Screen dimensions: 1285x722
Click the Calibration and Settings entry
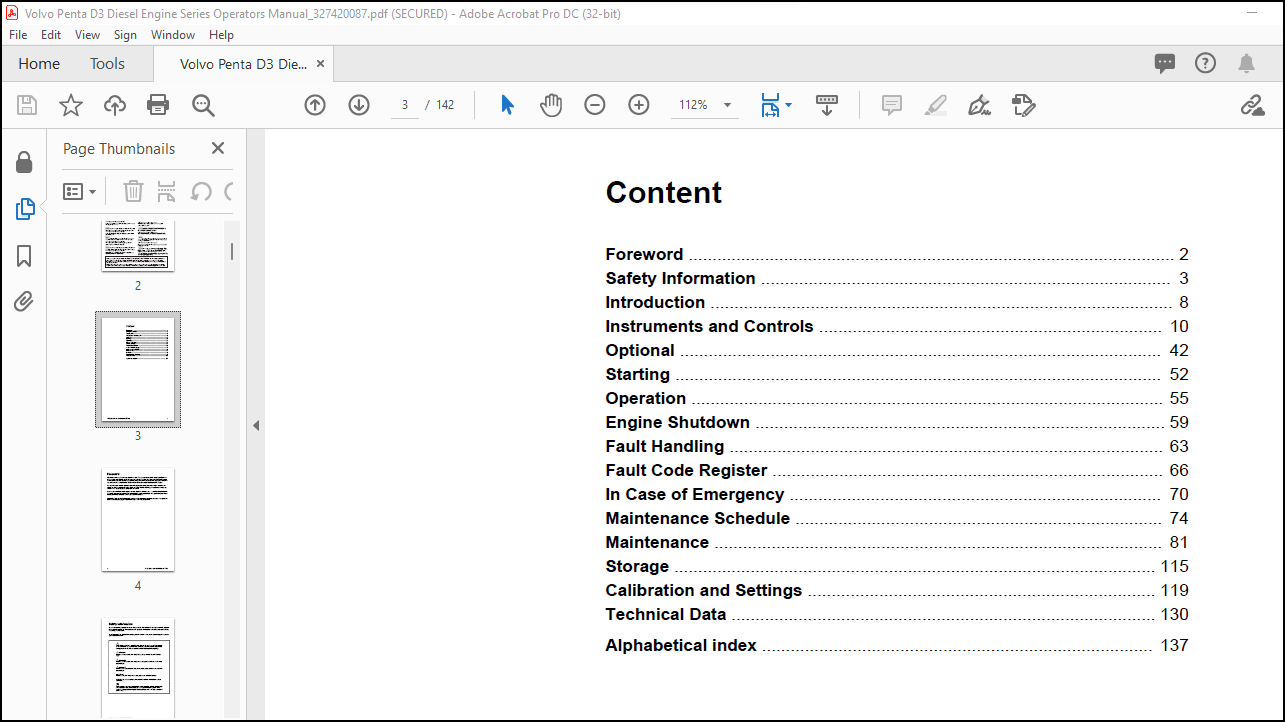point(897,590)
